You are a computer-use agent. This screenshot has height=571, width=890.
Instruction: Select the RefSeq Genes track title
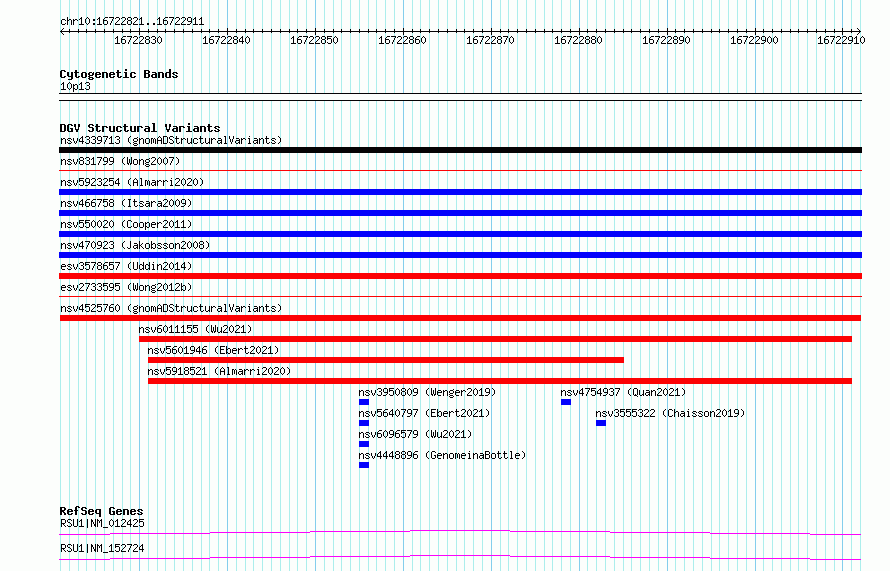coord(101,511)
